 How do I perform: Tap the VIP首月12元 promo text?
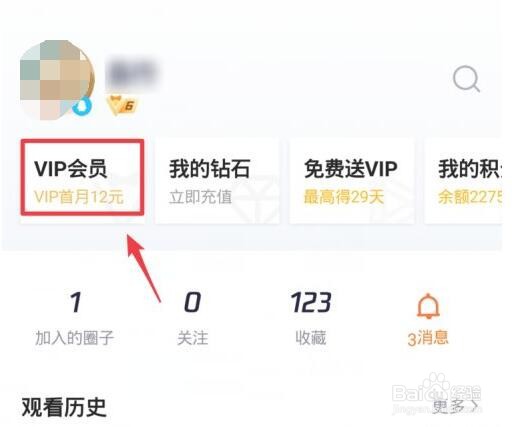pyautogui.click(x=79, y=197)
